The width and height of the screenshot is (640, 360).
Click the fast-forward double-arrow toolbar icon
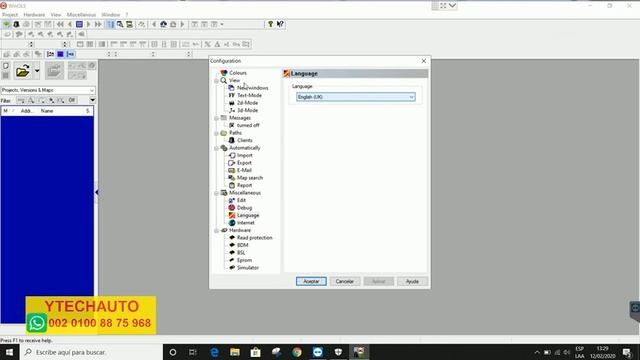pos(98,24)
